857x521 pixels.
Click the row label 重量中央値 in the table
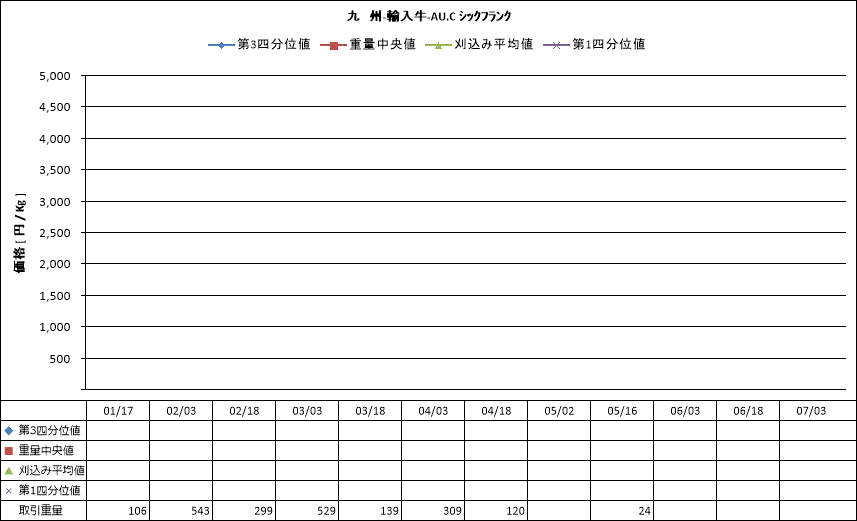coord(46,450)
